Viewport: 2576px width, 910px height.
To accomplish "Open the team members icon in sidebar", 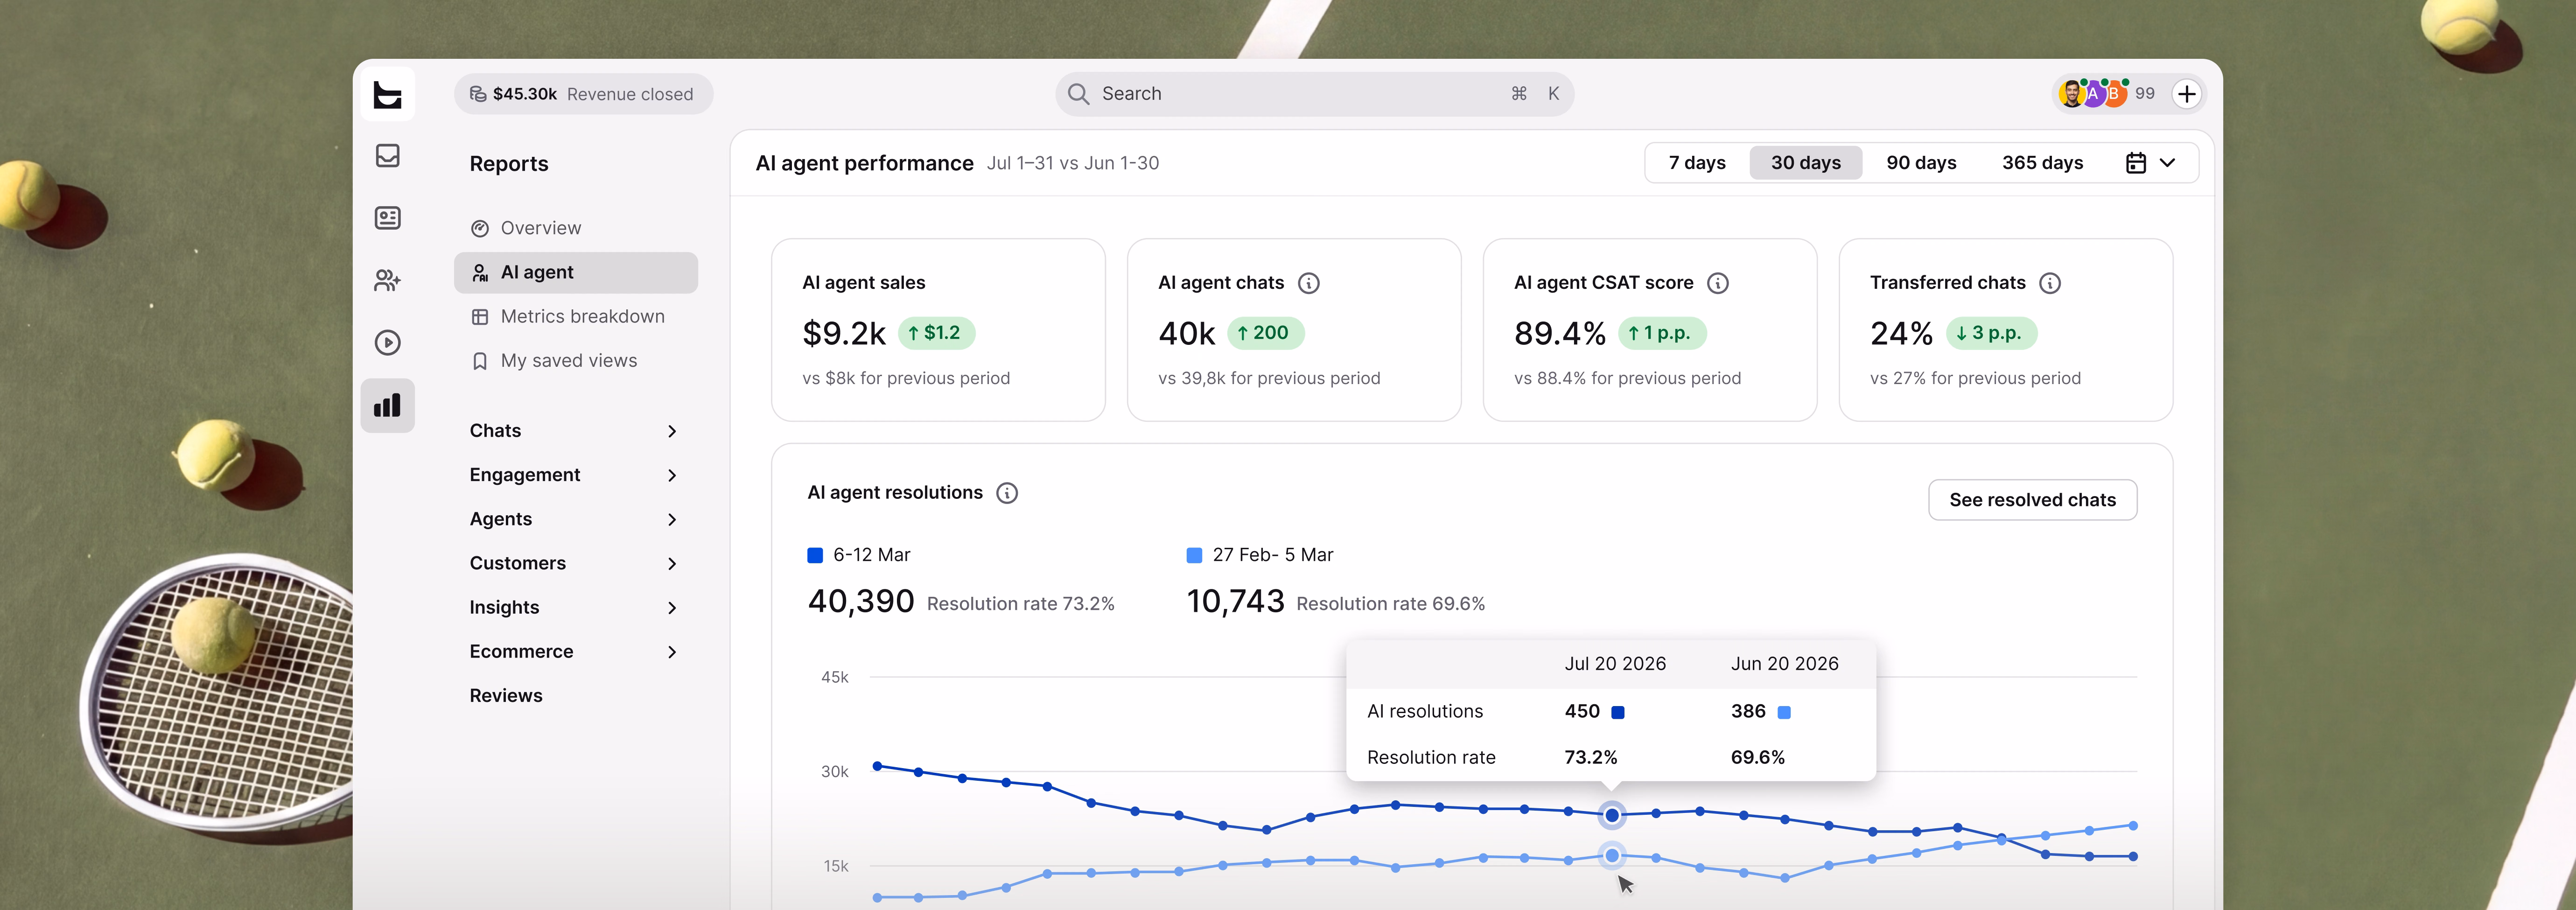I will (x=387, y=281).
